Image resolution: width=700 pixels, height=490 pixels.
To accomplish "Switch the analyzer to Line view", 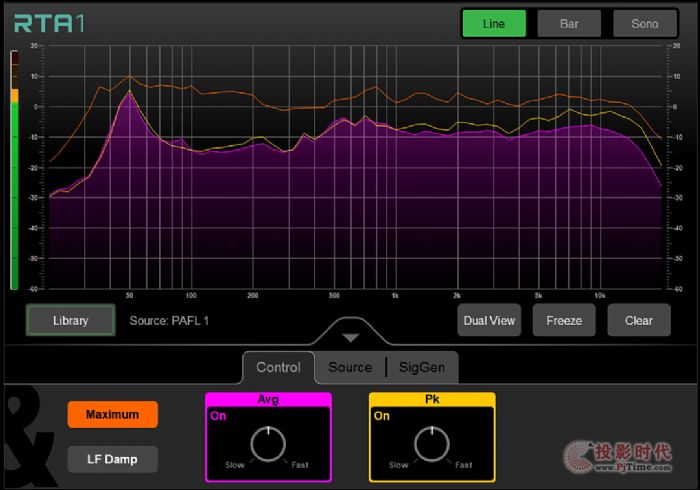I will 494,23.
